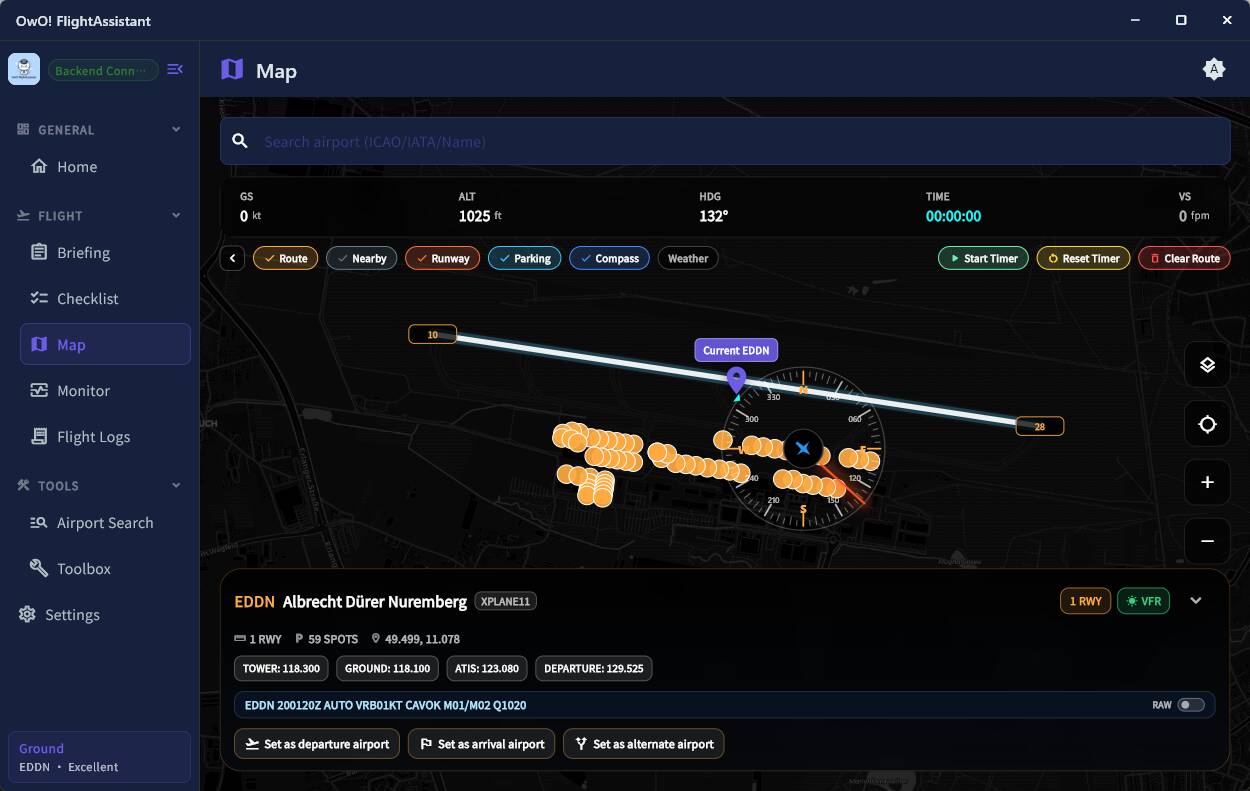Toggle the Route filter chip
1250x791 pixels.
pyautogui.click(x=286, y=258)
